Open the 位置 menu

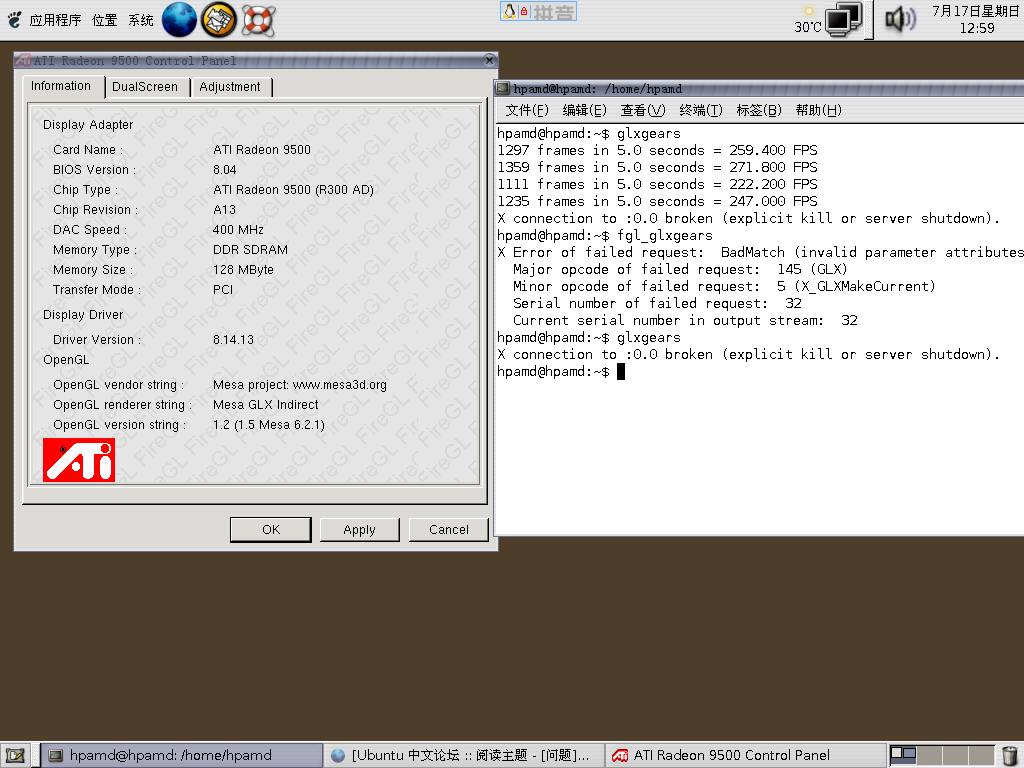tap(104, 20)
